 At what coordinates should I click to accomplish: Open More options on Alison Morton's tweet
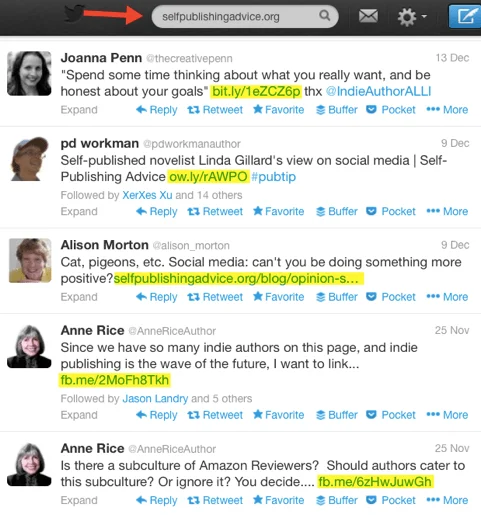tap(447, 297)
